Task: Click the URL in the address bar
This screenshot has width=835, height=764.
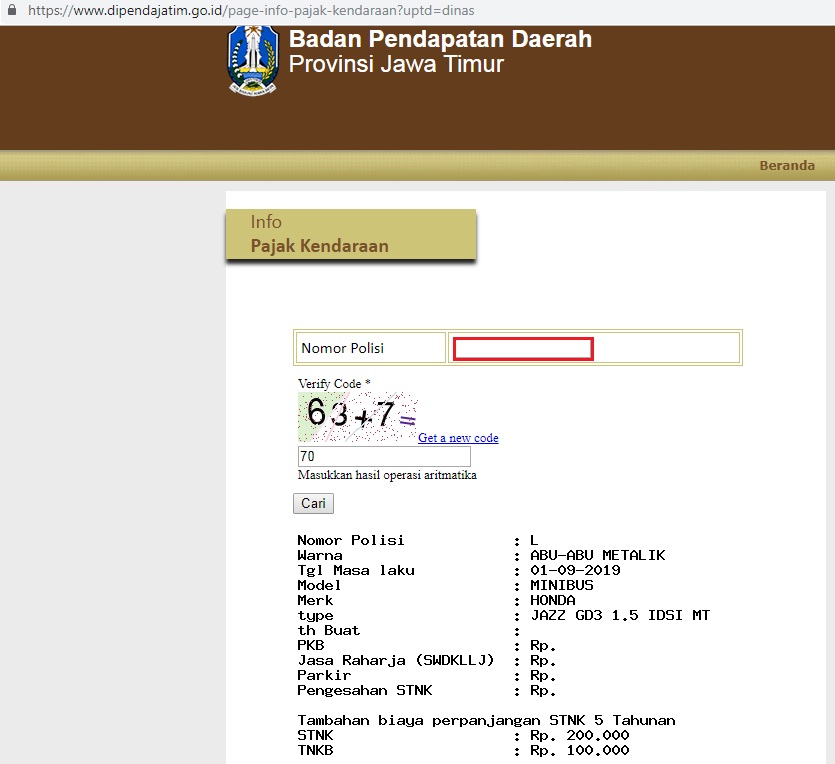Action: pos(251,10)
